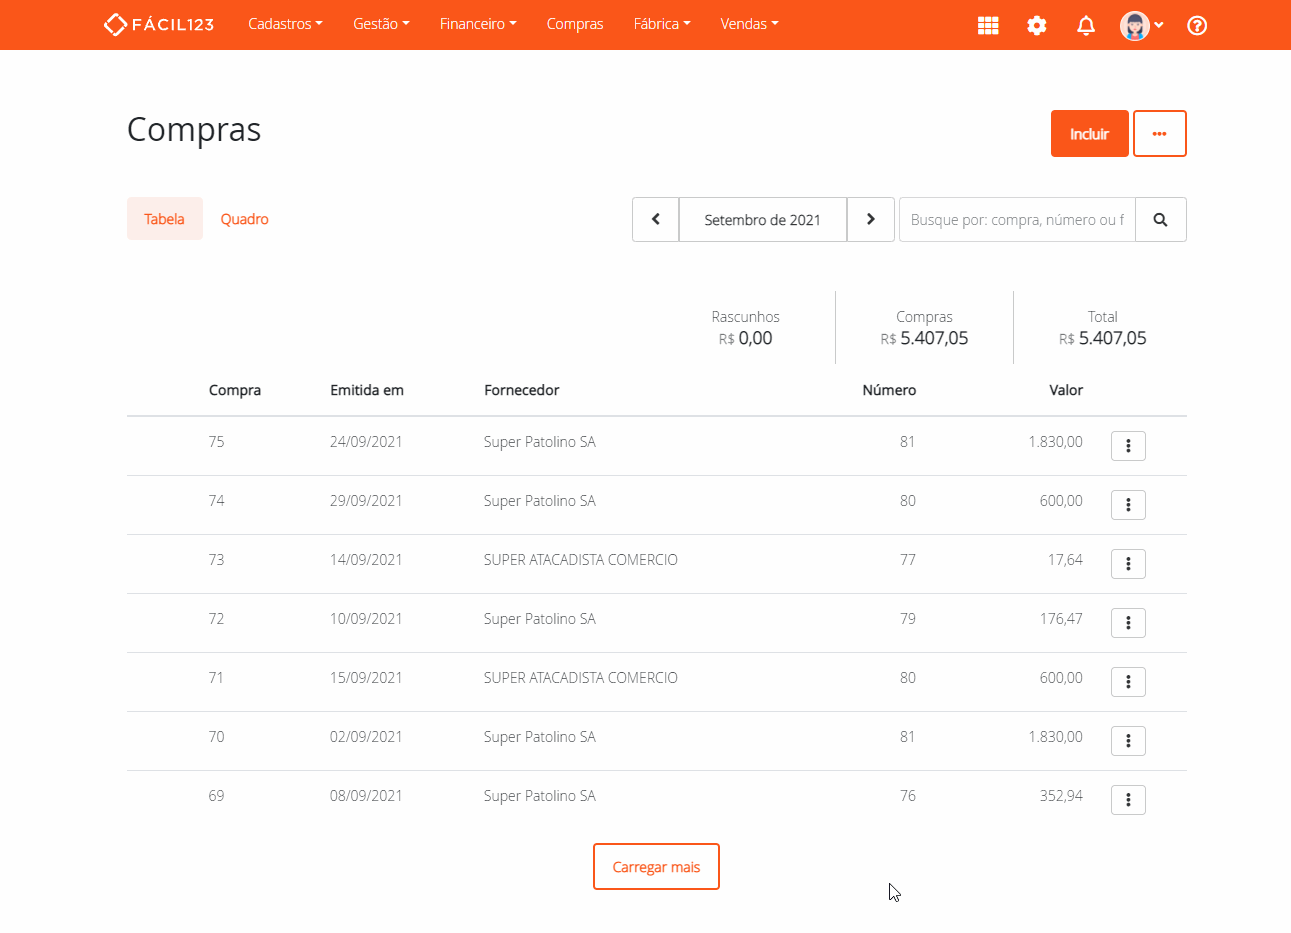
Task: Click the search magnifier button
Action: [x=1160, y=220]
